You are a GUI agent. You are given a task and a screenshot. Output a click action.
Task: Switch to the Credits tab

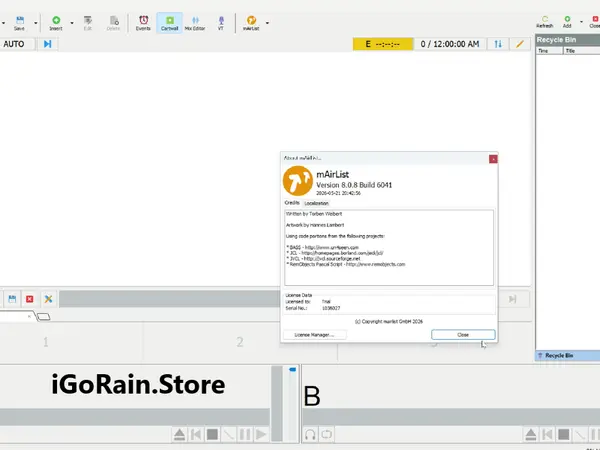292,203
